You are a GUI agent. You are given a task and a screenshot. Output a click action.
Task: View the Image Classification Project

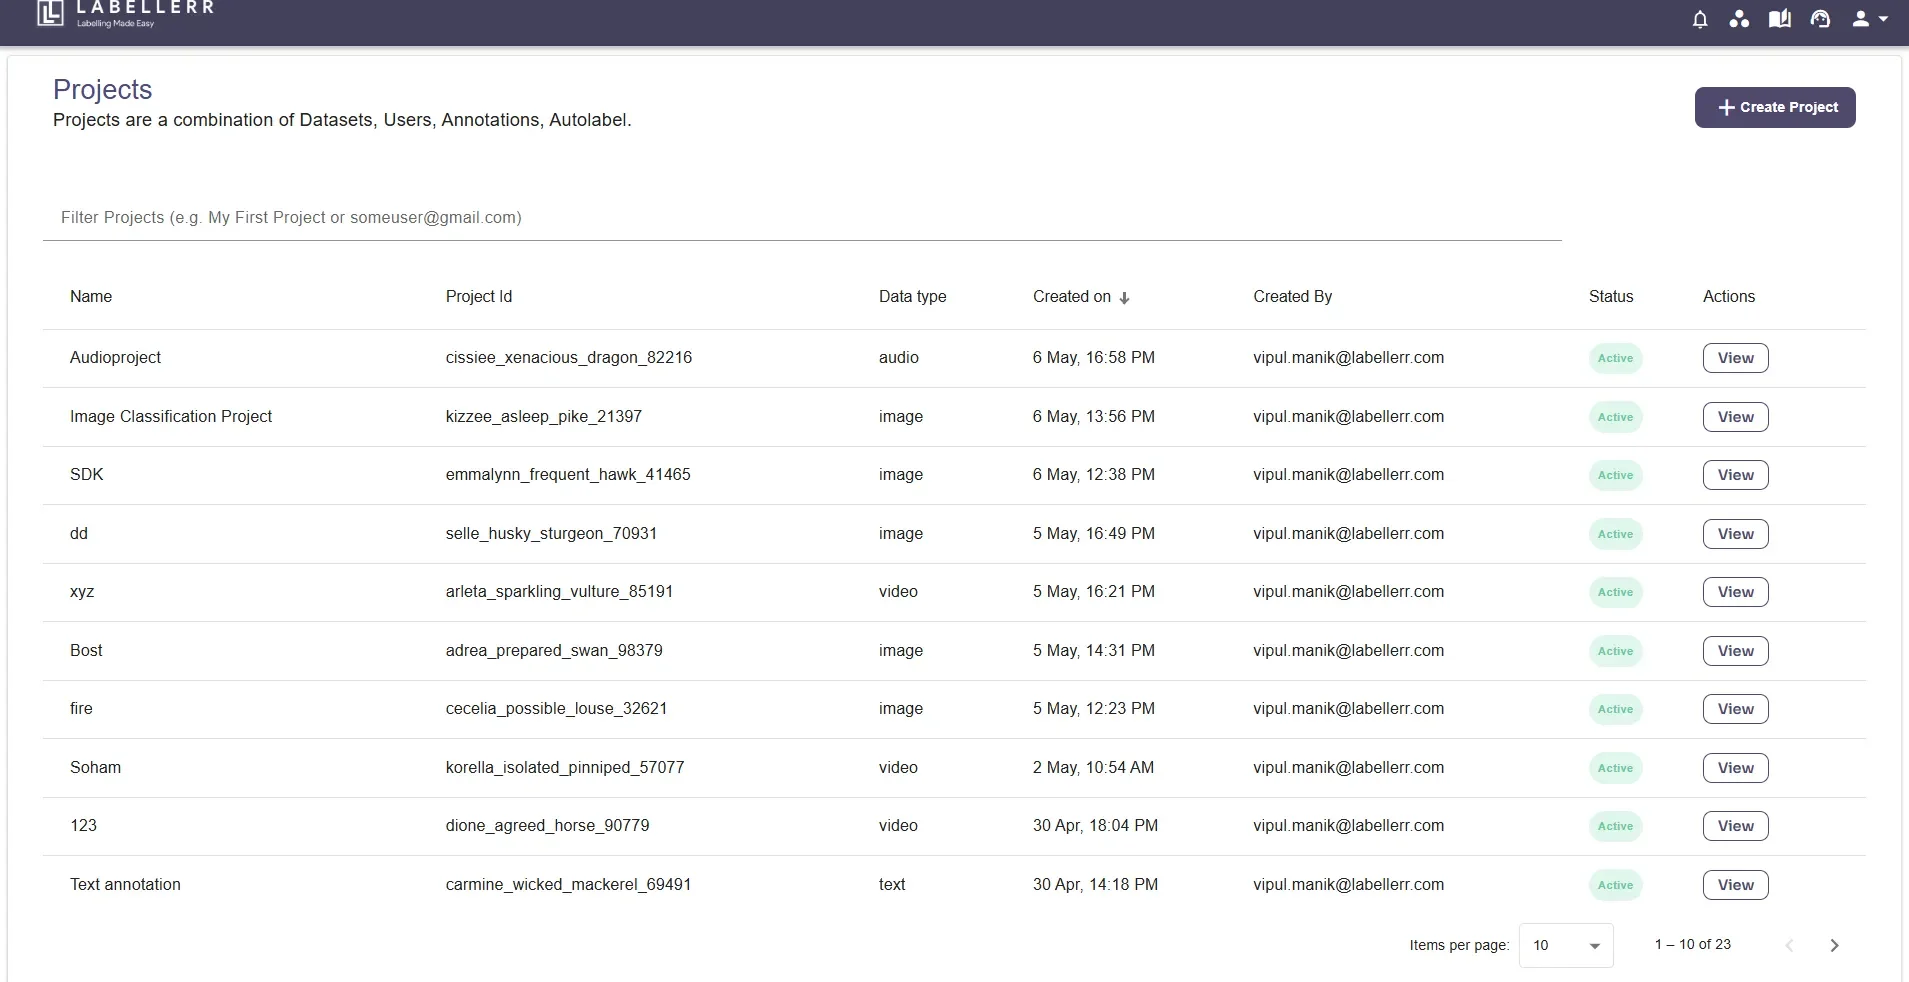pos(1735,417)
